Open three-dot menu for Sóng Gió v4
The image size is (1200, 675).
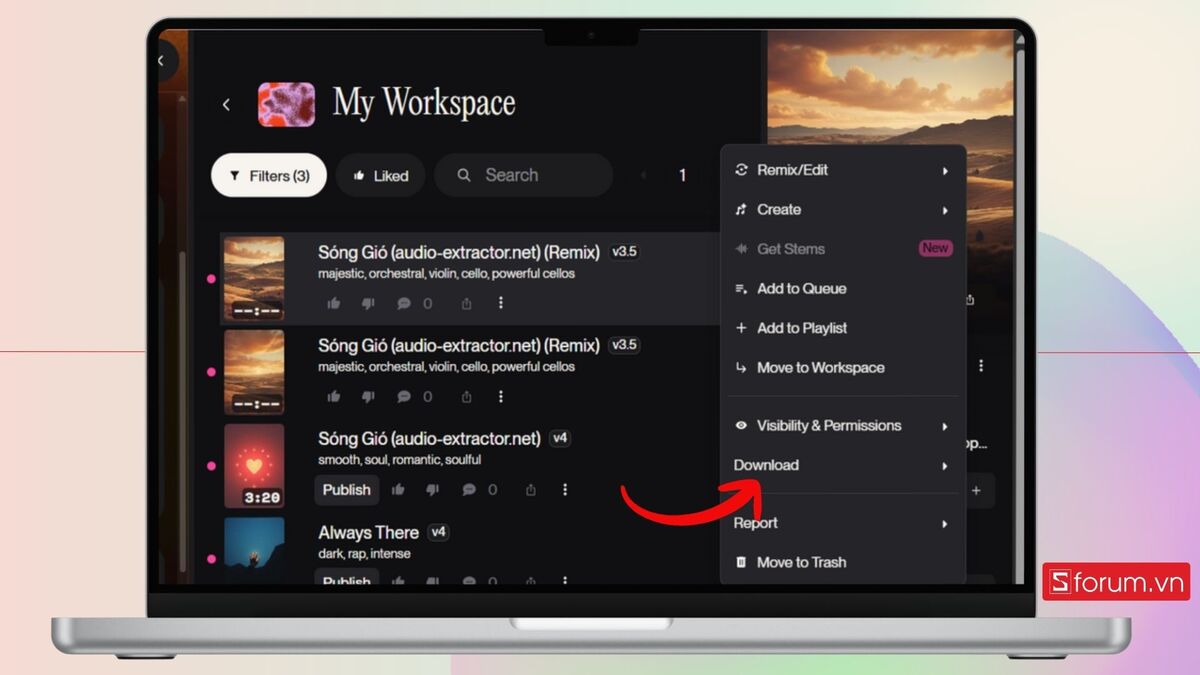pyautogui.click(x=565, y=490)
